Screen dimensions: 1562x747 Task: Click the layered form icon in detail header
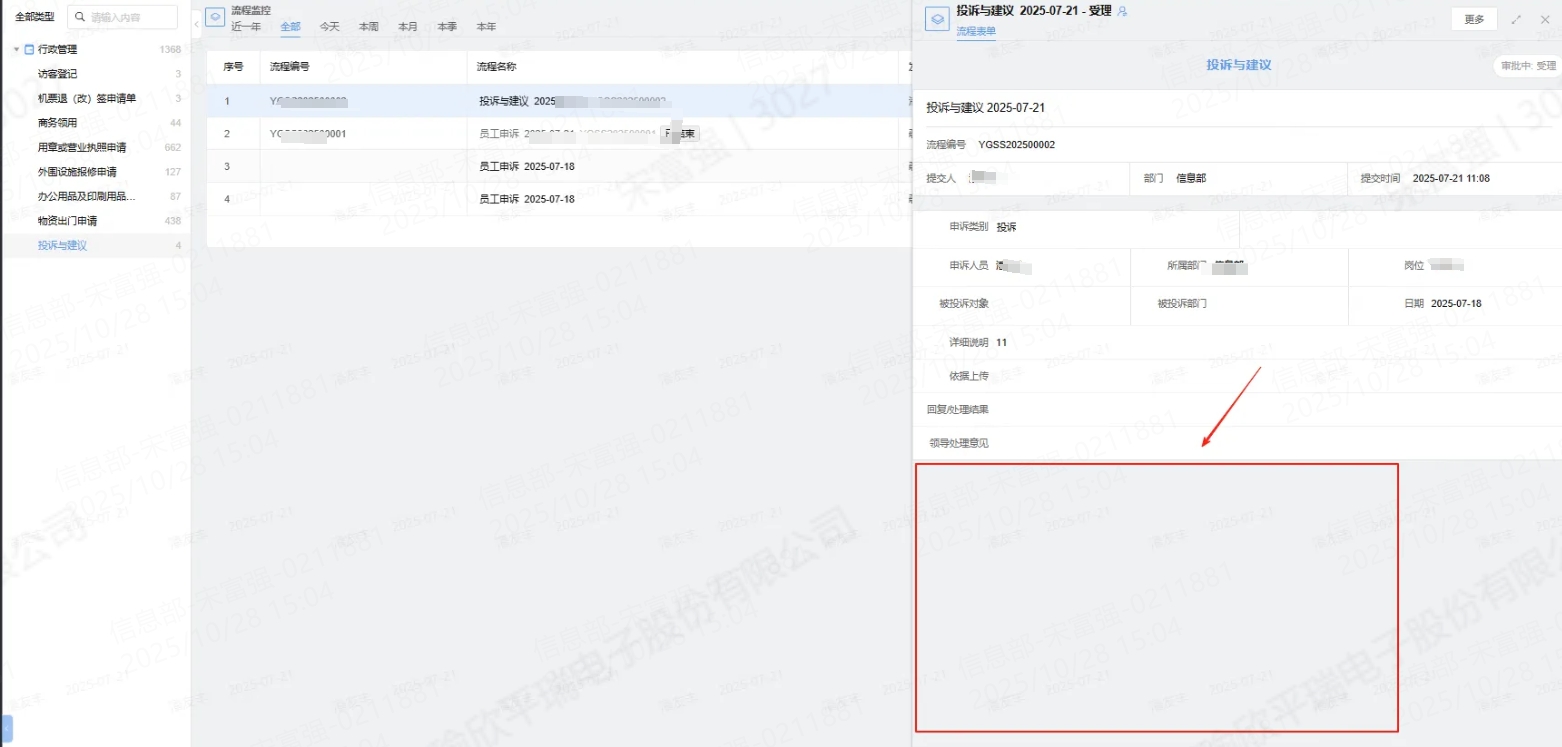pyautogui.click(x=936, y=19)
